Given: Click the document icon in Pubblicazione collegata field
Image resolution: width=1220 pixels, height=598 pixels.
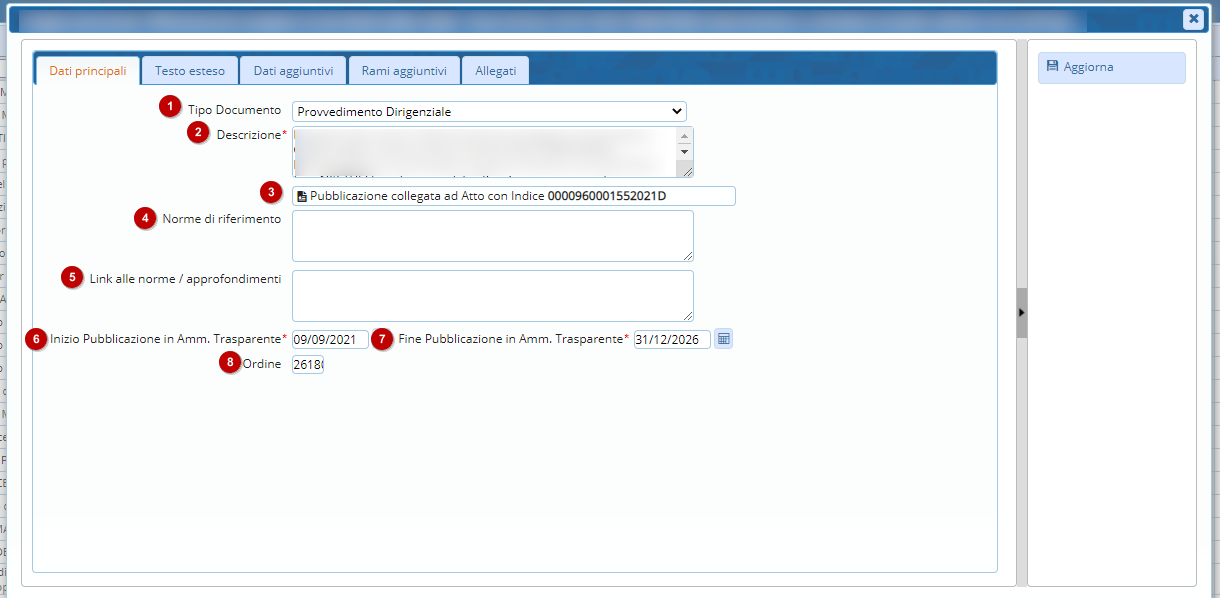Looking at the screenshot, I should click(x=302, y=197).
